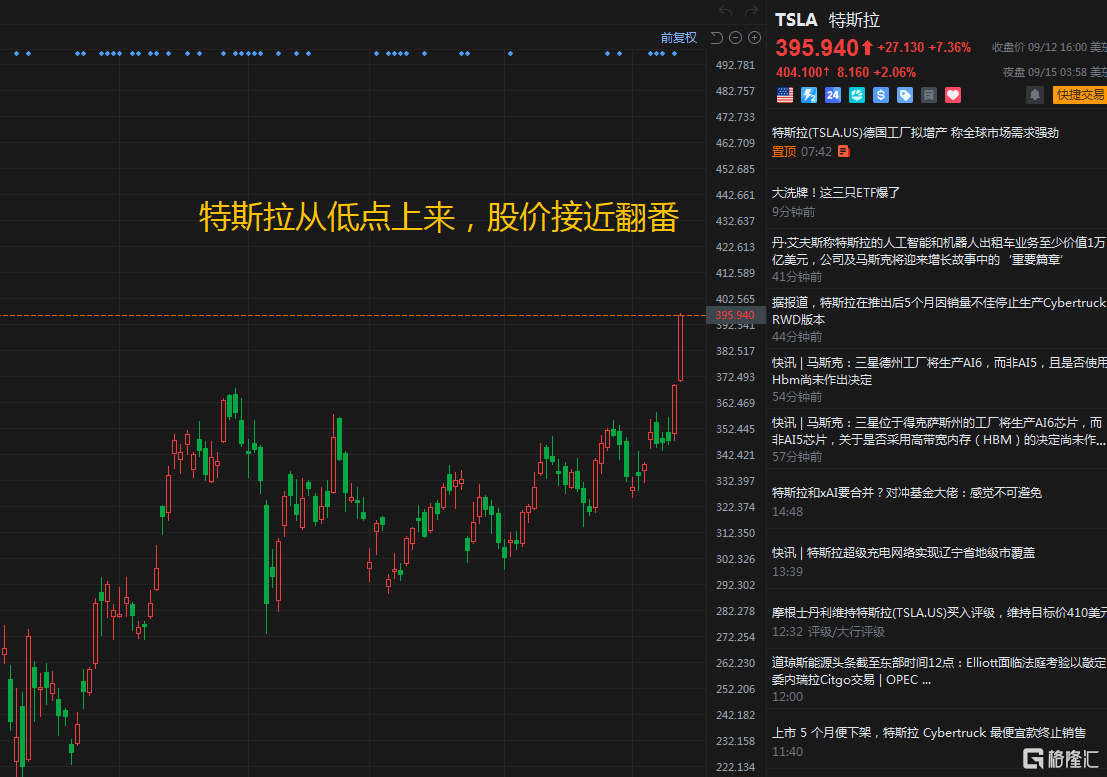Click the orange 395.940 price axis label
Screen dimensions: 1107x777
point(735,315)
